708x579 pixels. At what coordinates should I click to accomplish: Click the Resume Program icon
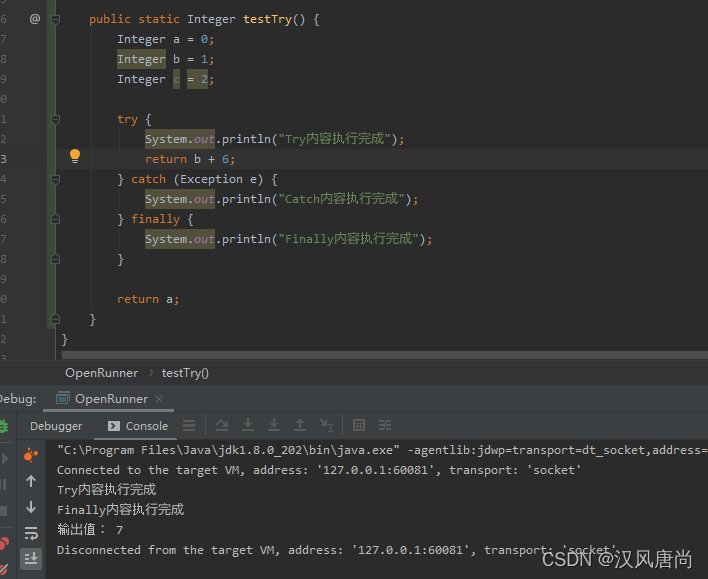pos(5,459)
